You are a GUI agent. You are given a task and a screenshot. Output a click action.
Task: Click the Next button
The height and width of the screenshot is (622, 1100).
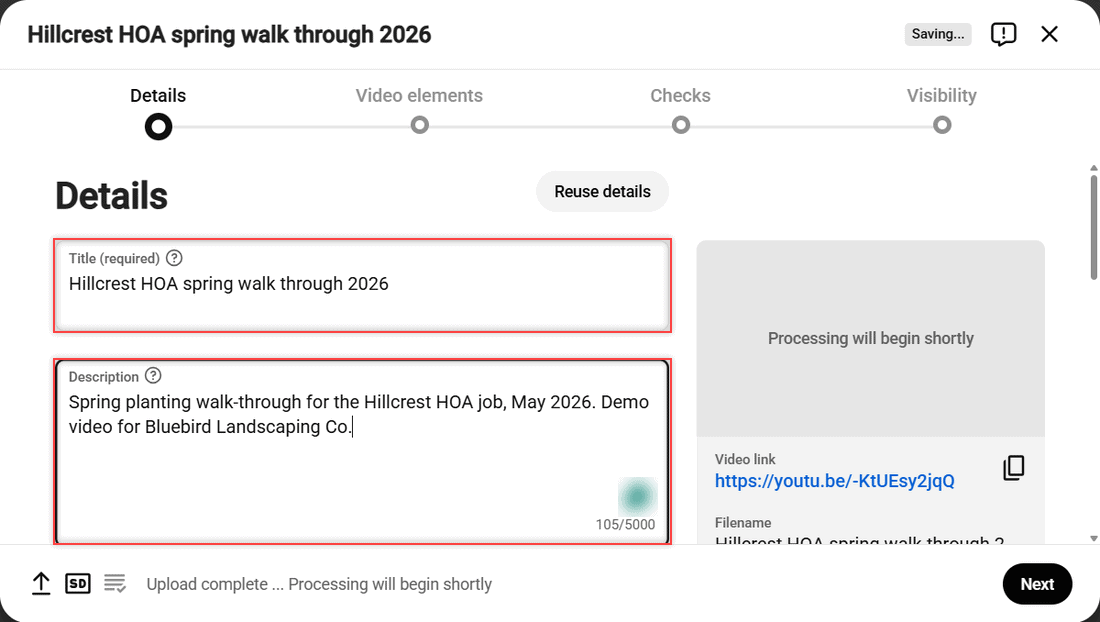tap(1037, 583)
